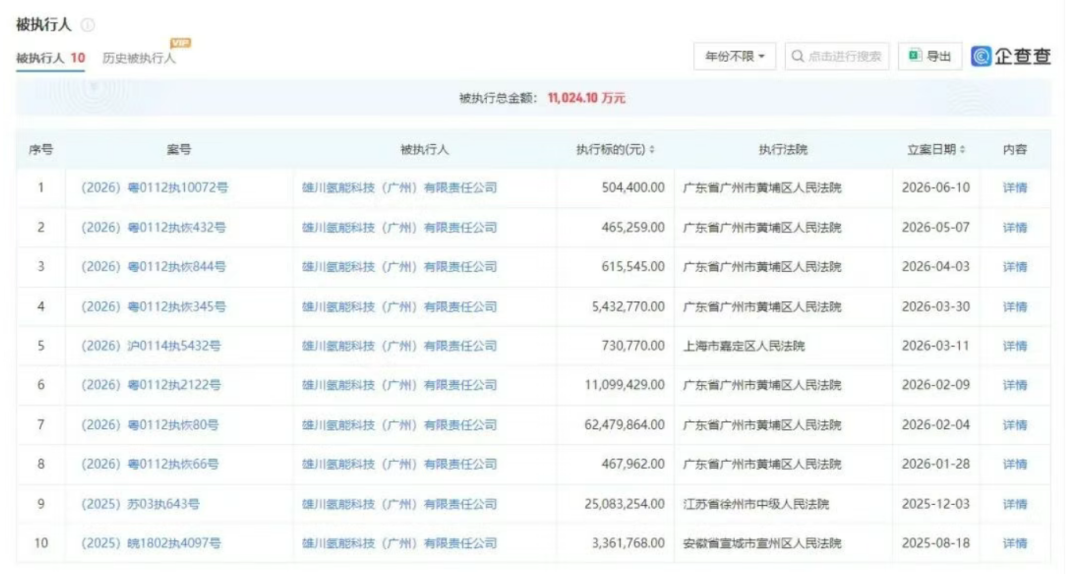This screenshot has height=574, width=1080.
Task: Sort by 执行标的(元) column arrows
Action: (x=652, y=150)
